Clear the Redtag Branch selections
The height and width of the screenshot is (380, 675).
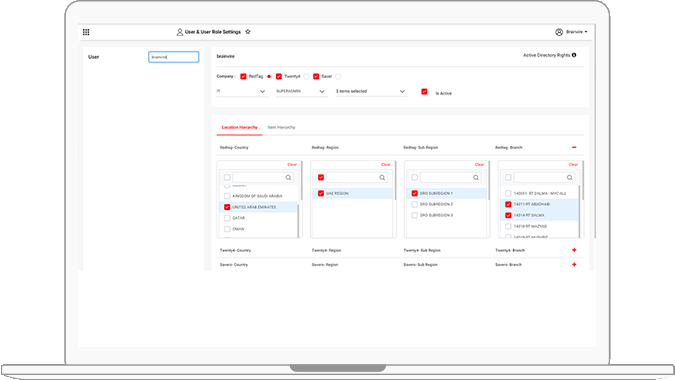573,164
